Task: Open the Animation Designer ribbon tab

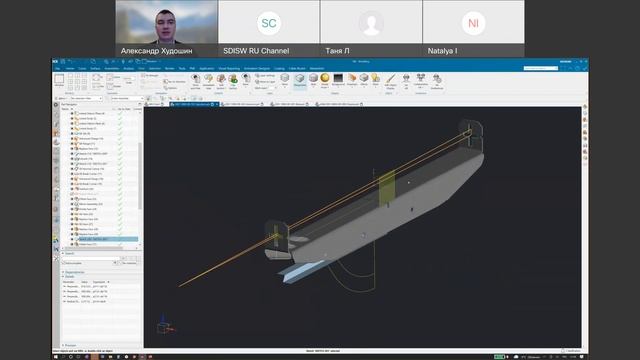Action: [x=257, y=69]
